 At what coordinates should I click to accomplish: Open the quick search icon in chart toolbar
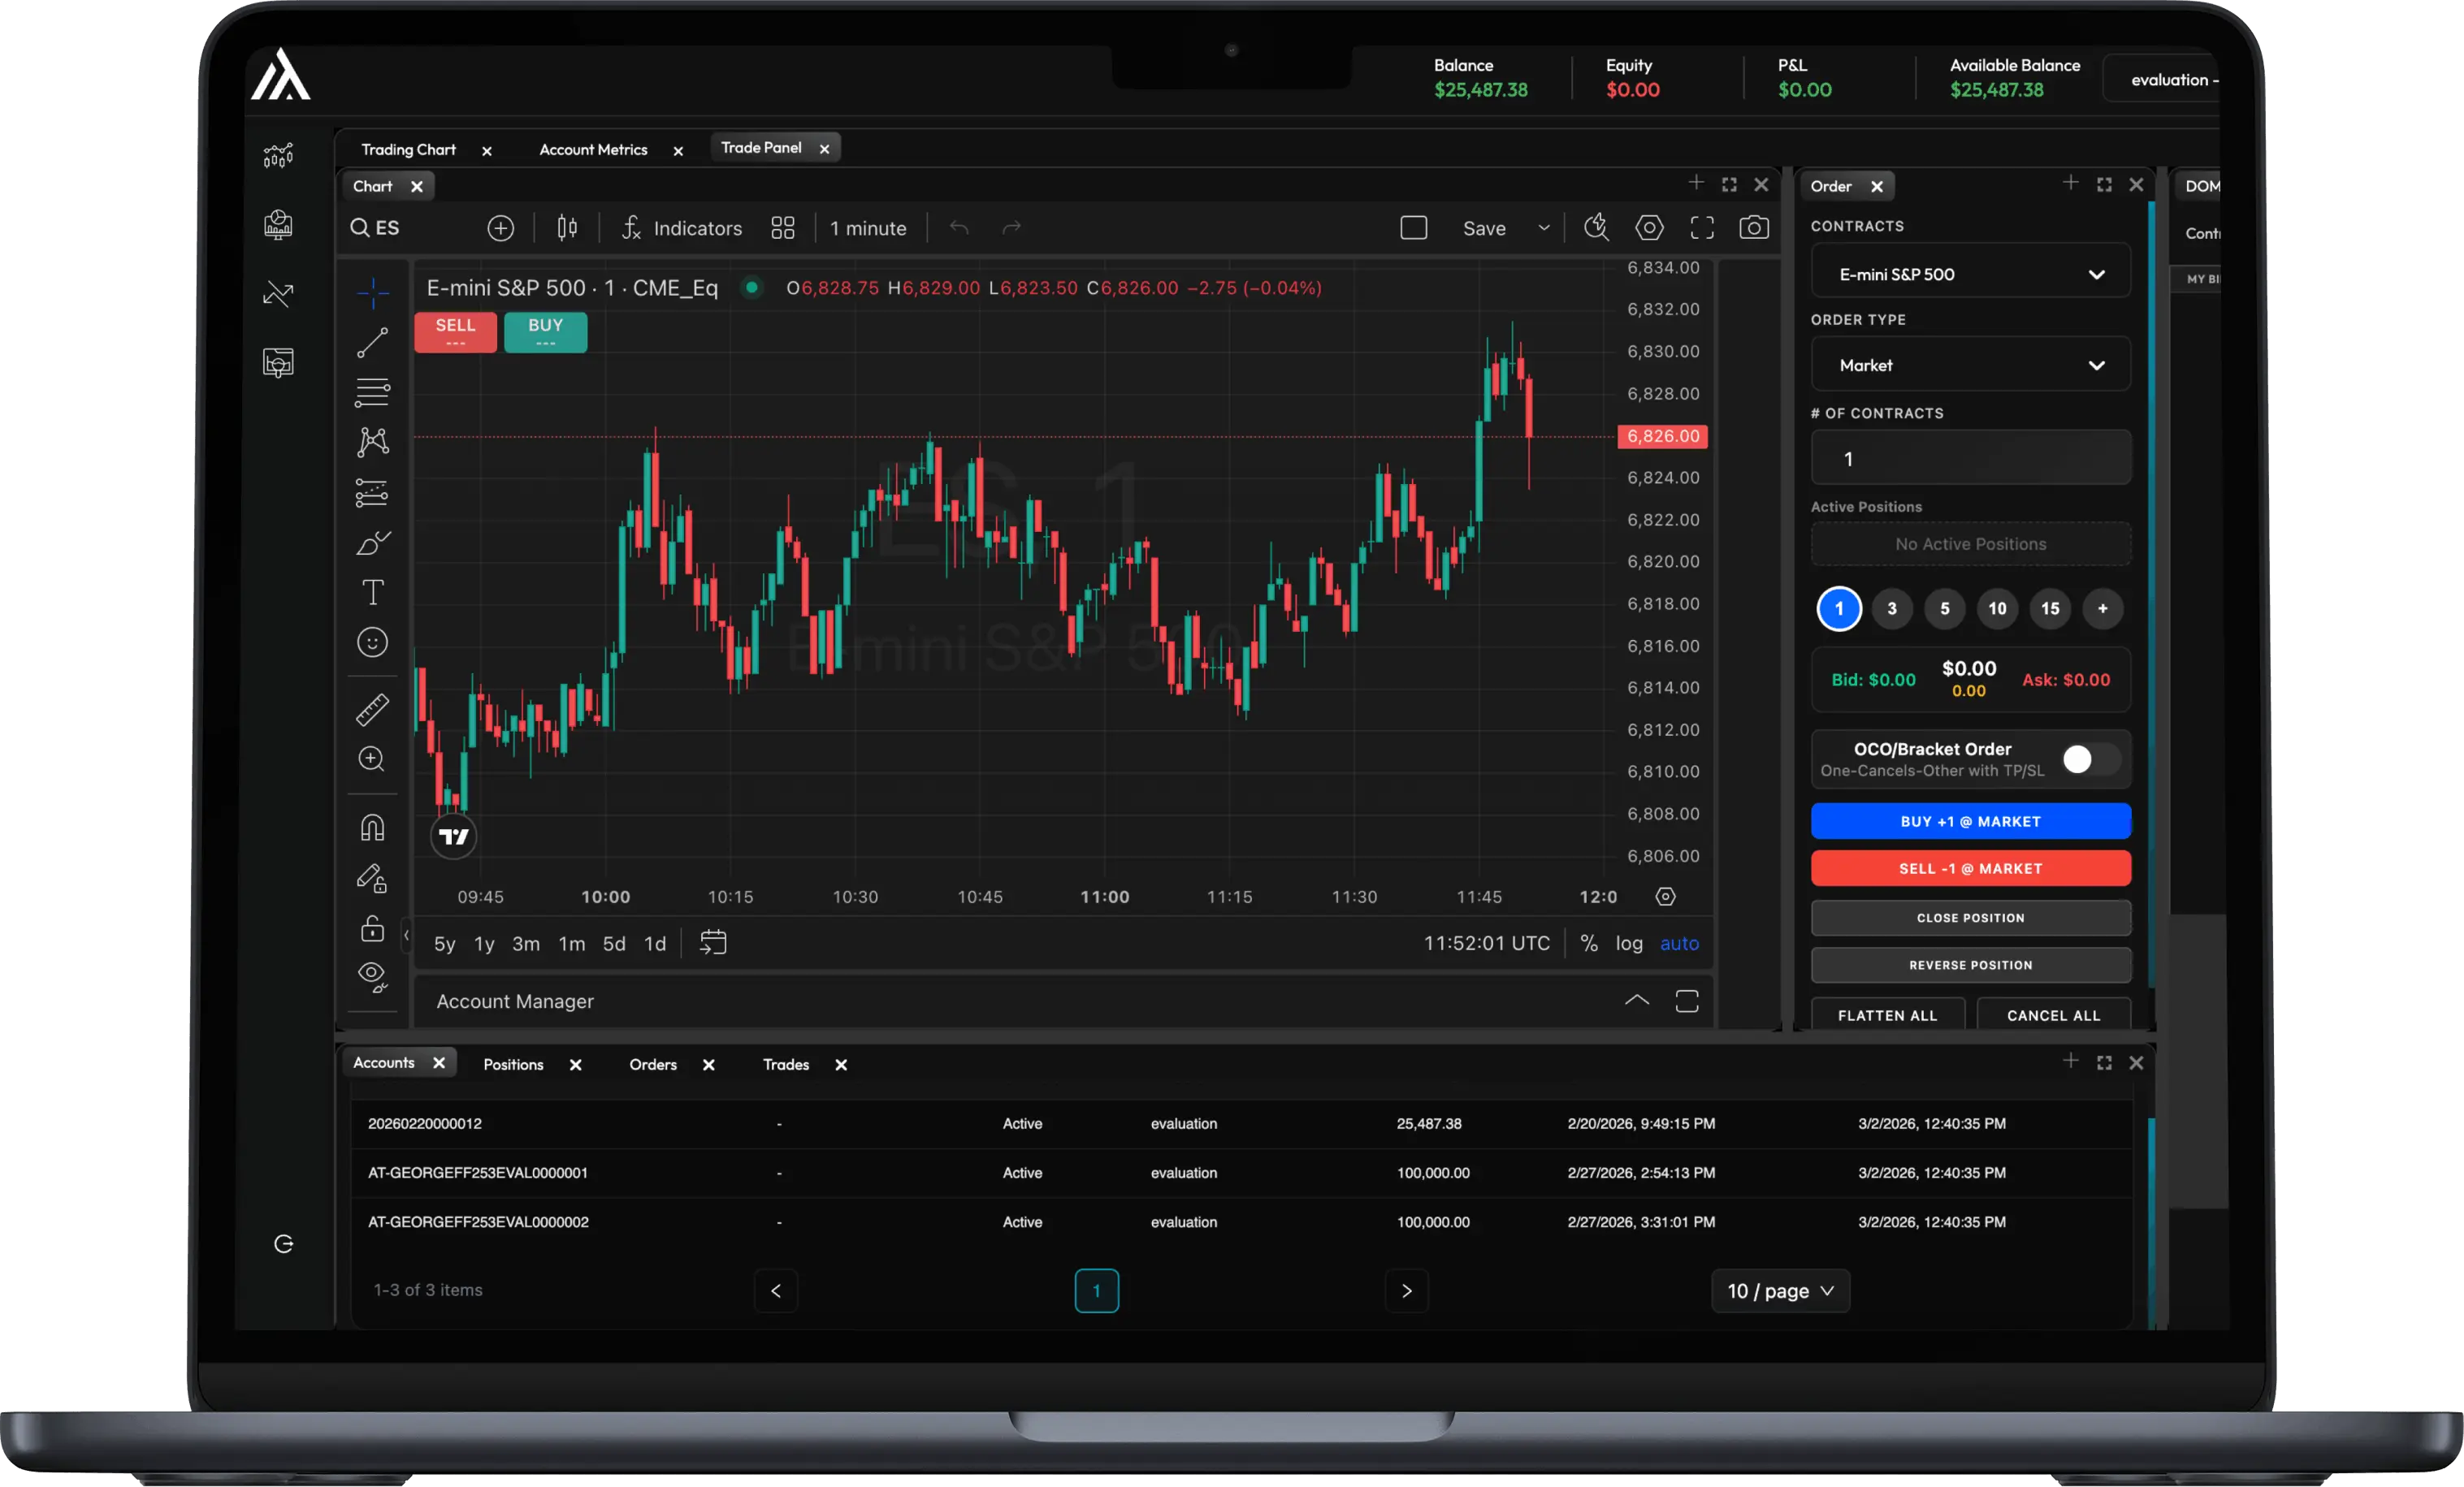coord(1596,228)
